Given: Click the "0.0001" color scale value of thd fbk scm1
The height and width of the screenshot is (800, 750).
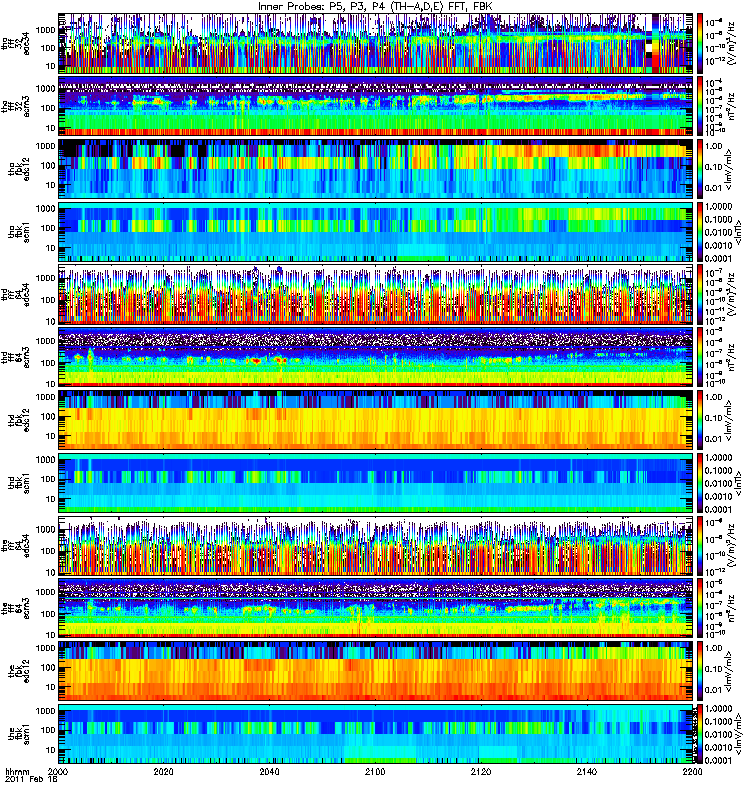Looking at the screenshot, I should pos(717,509).
